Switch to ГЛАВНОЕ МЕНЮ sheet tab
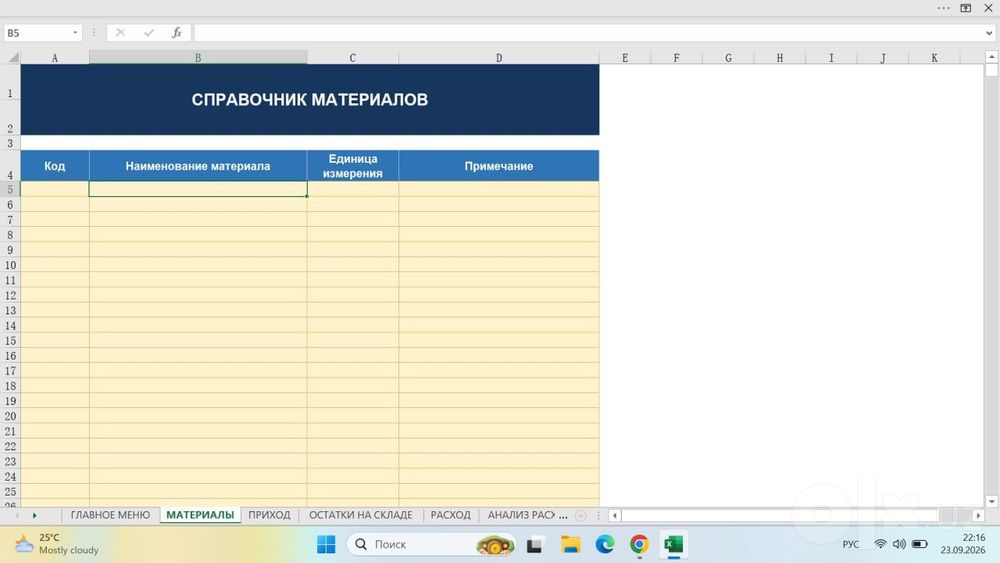 [x=110, y=515]
